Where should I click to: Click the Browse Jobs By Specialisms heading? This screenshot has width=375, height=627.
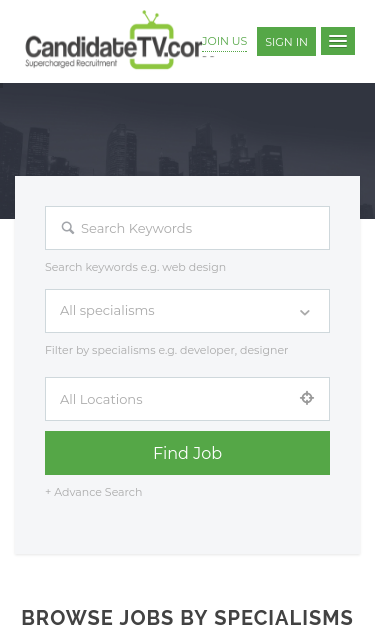187,617
